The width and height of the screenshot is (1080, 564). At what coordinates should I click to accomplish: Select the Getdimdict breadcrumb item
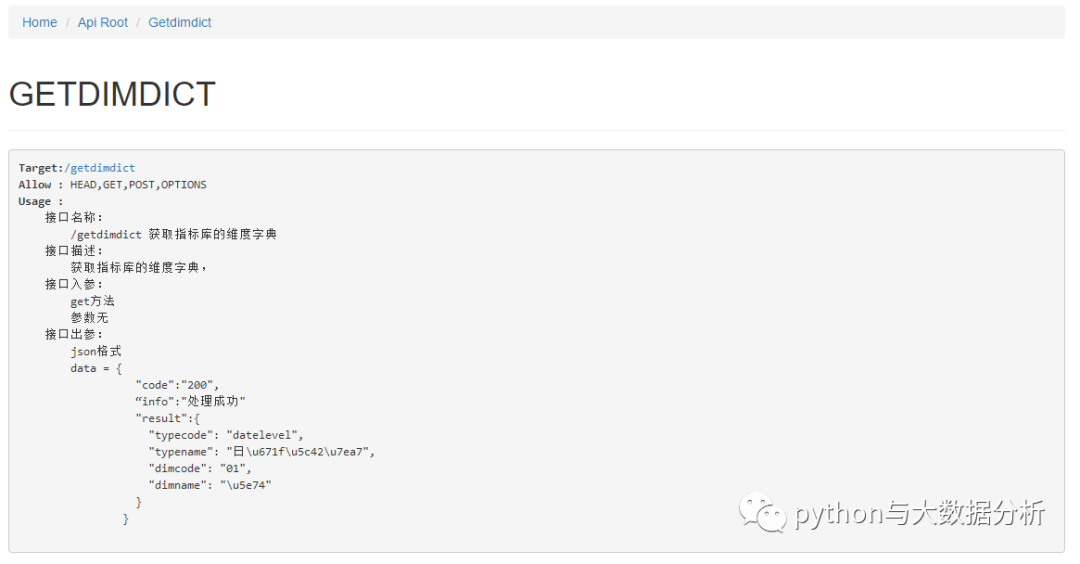[x=180, y=23]
